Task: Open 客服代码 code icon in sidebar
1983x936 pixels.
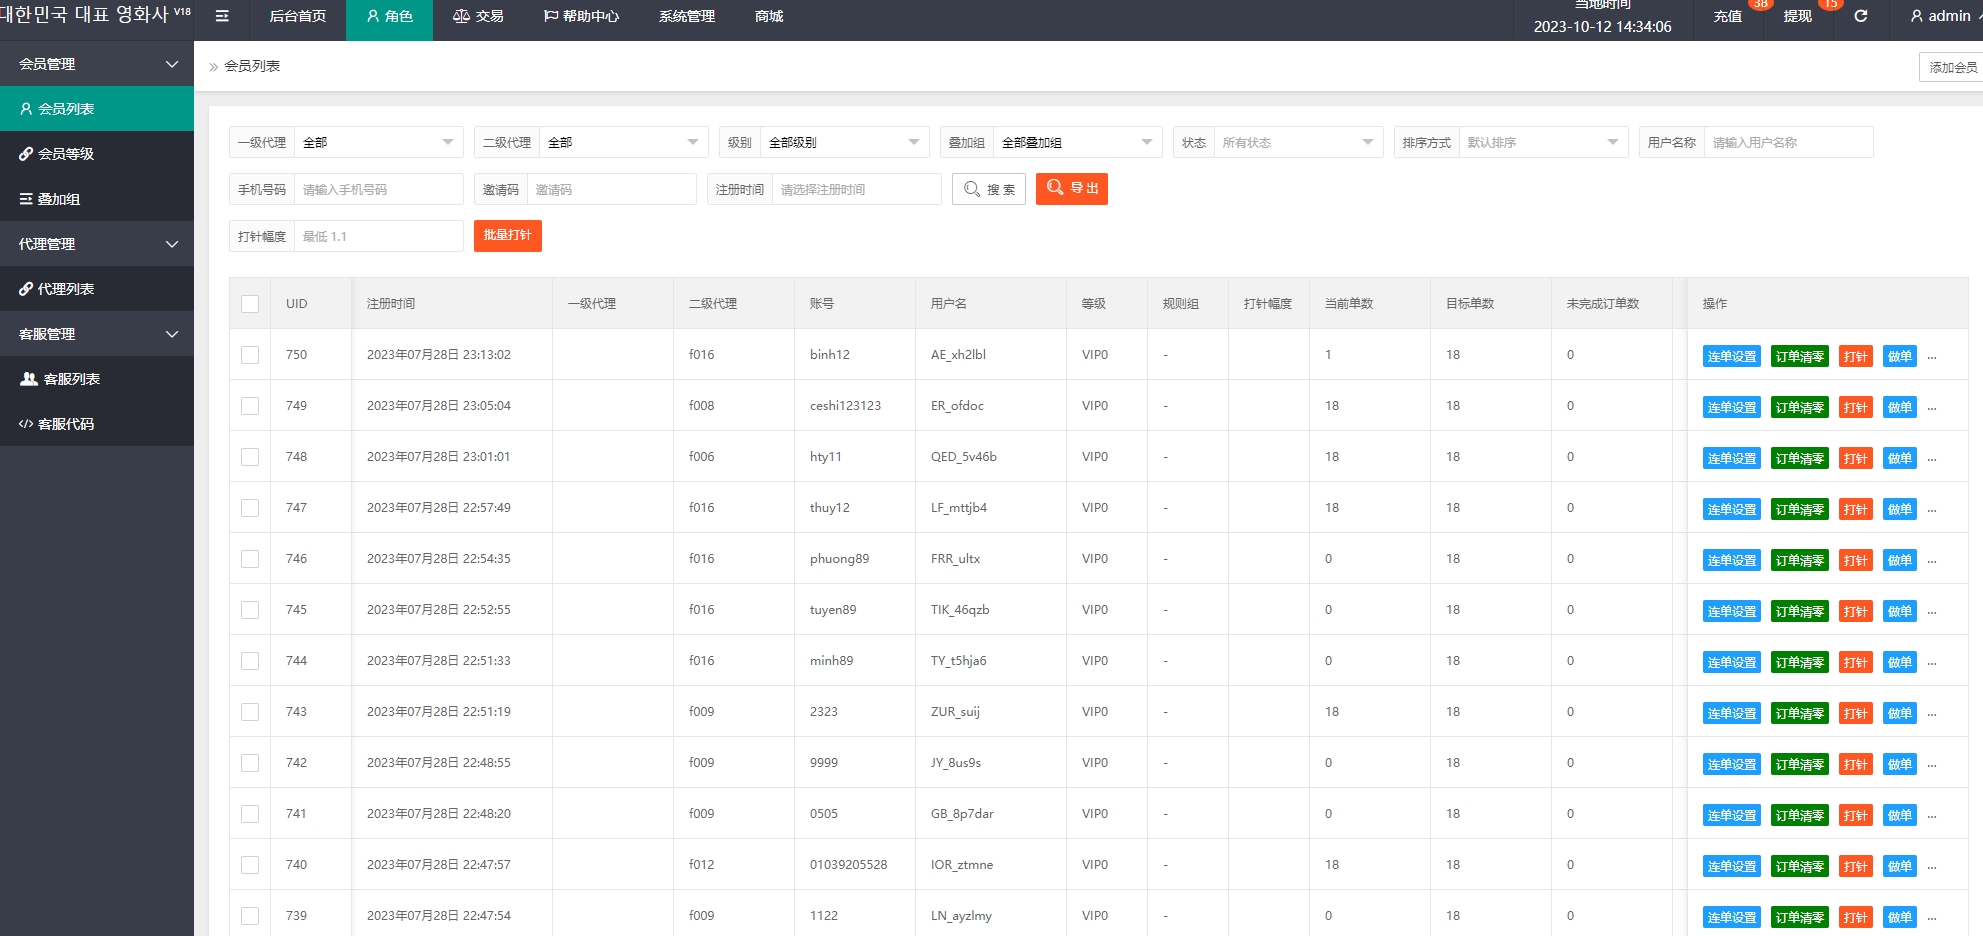Action: pyautogui.click(x=26, y=424)
